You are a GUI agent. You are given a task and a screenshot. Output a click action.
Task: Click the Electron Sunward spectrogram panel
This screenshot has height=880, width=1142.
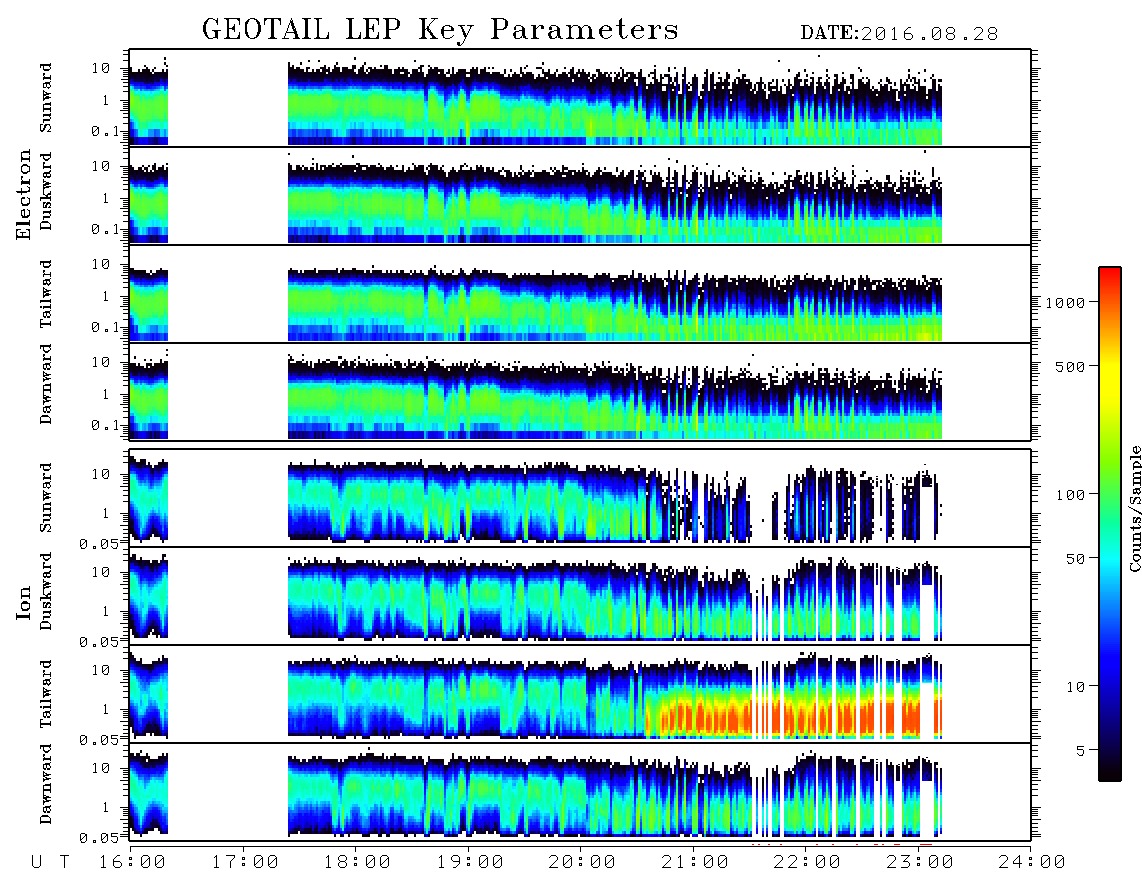click(x=580, y=98)
